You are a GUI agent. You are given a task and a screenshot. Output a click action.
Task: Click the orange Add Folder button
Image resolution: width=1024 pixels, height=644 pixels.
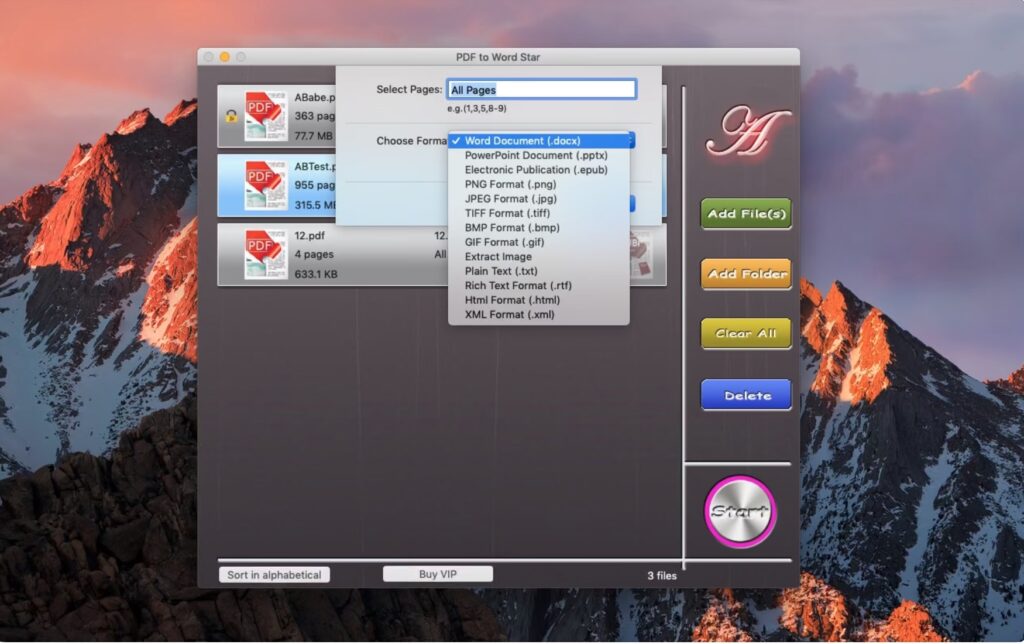click(745, 273)
